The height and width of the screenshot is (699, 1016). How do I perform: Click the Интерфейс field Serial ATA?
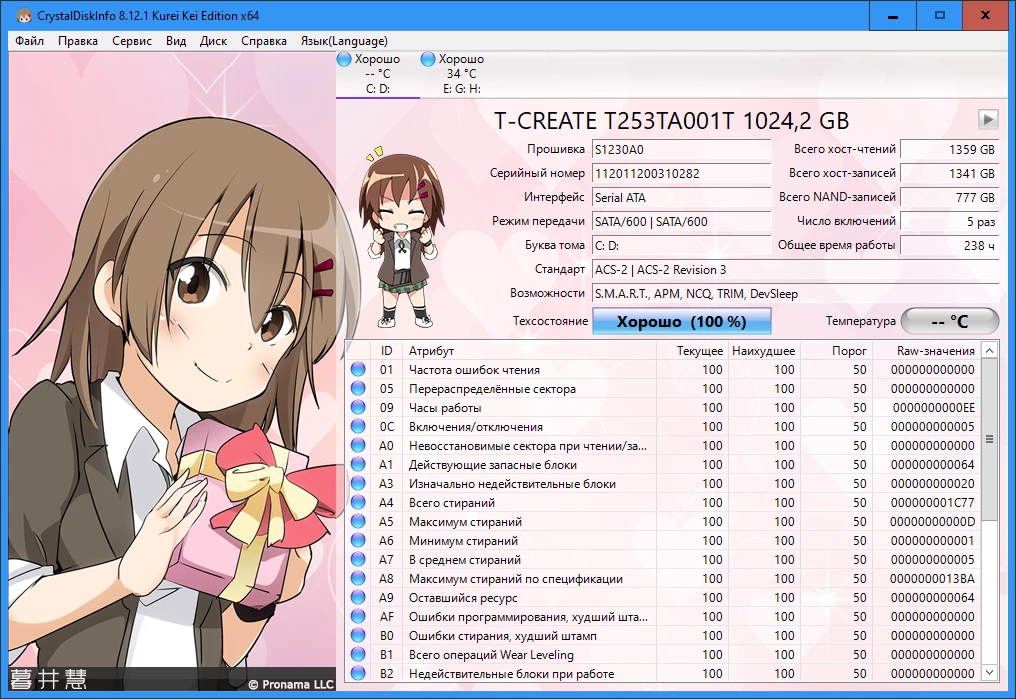click(x=682, y=198)
